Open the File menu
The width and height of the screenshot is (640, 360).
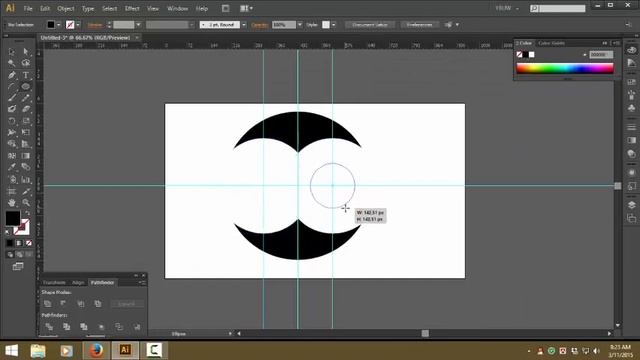28,8
